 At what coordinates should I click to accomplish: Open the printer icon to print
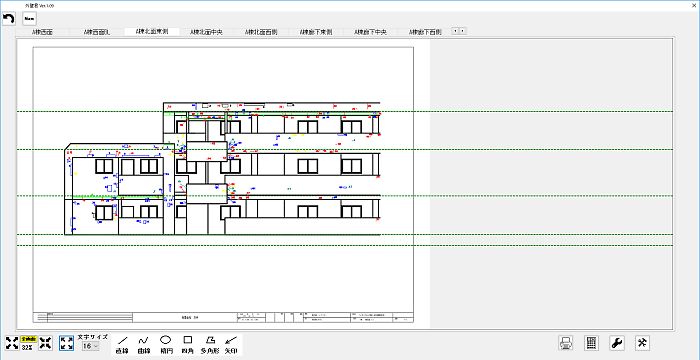[x=566, y=343]
